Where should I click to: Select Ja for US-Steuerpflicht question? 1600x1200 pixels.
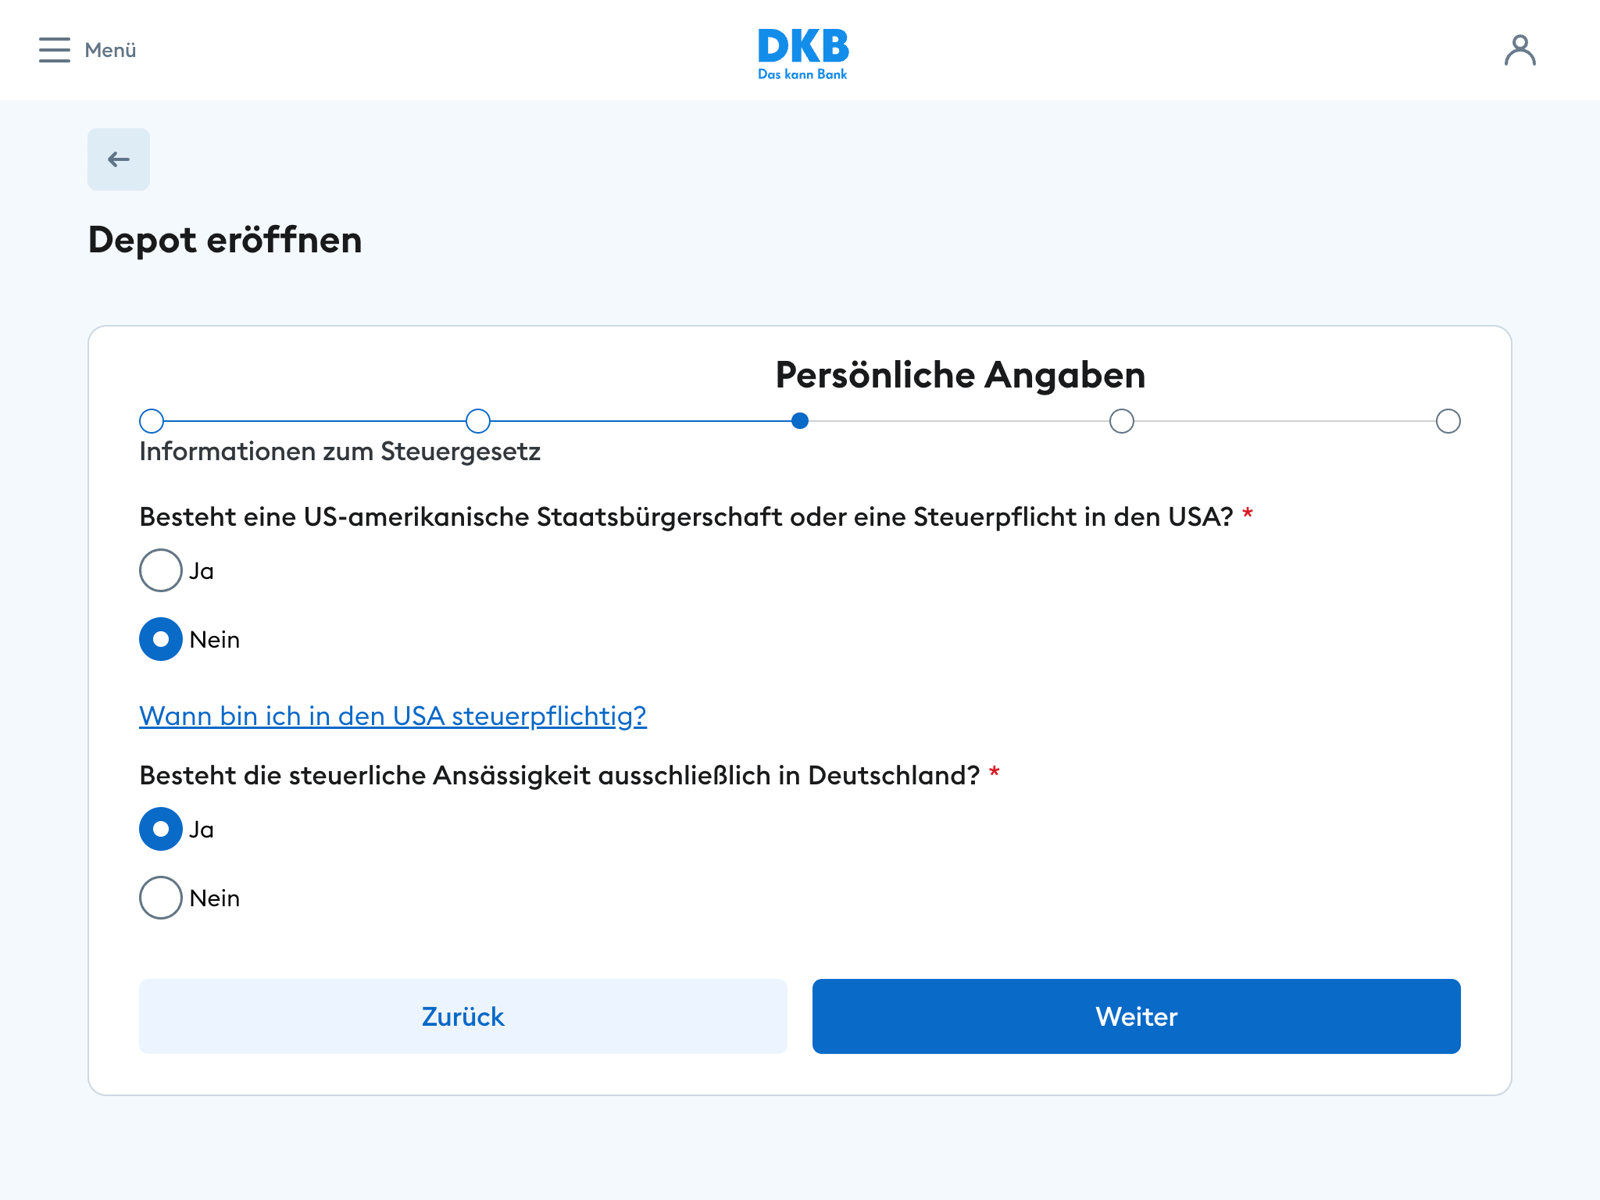pos(160,570)
